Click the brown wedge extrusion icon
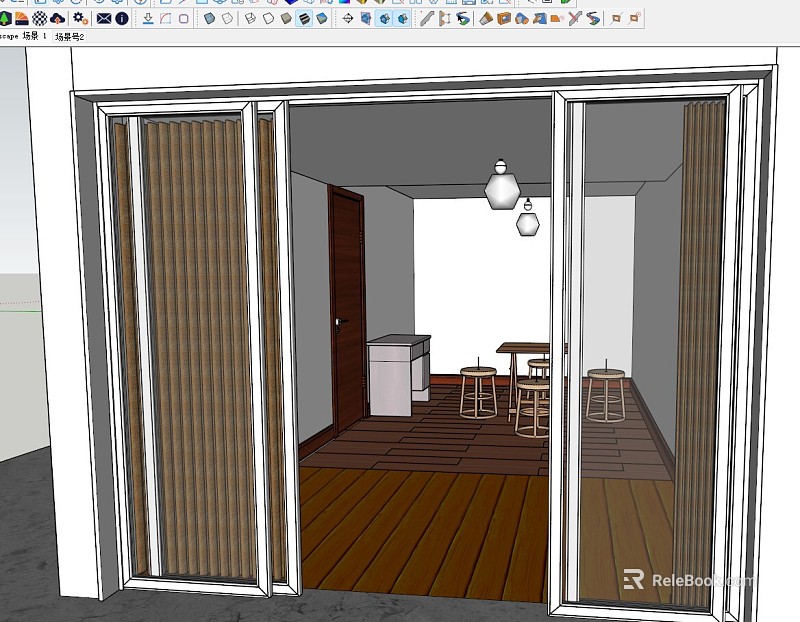 coord(486,19)
